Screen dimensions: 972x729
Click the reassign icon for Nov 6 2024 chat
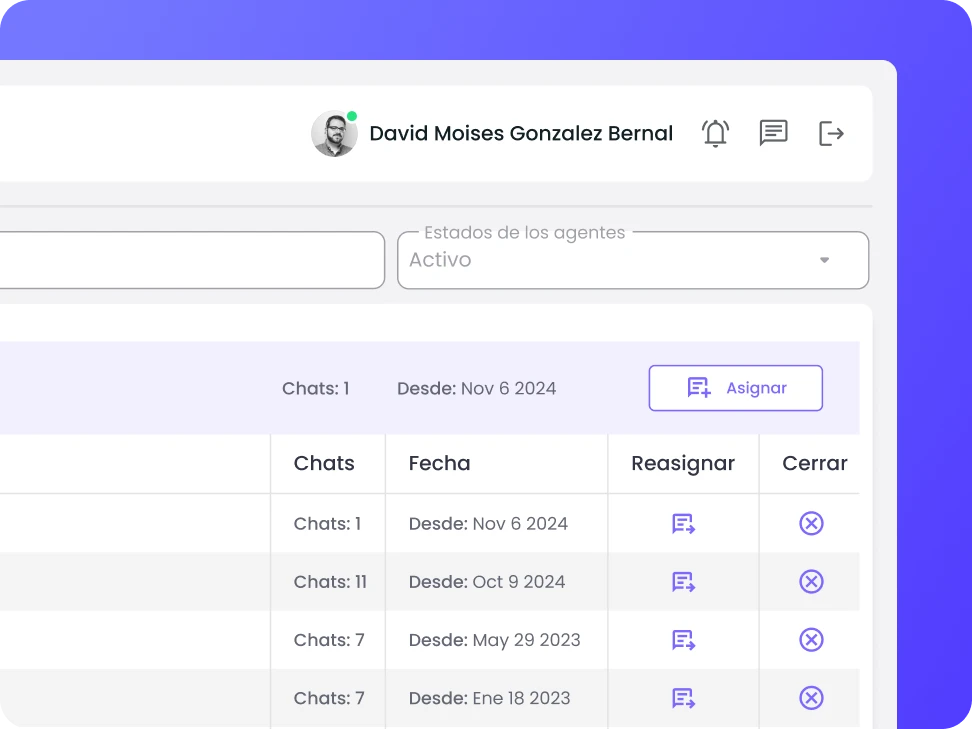click(683, 523)
